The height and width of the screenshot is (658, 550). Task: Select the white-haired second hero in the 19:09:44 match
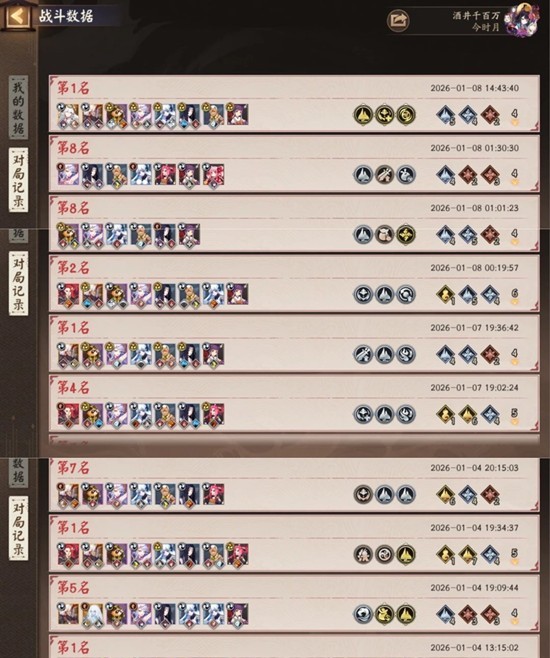[x=92, y=615]
